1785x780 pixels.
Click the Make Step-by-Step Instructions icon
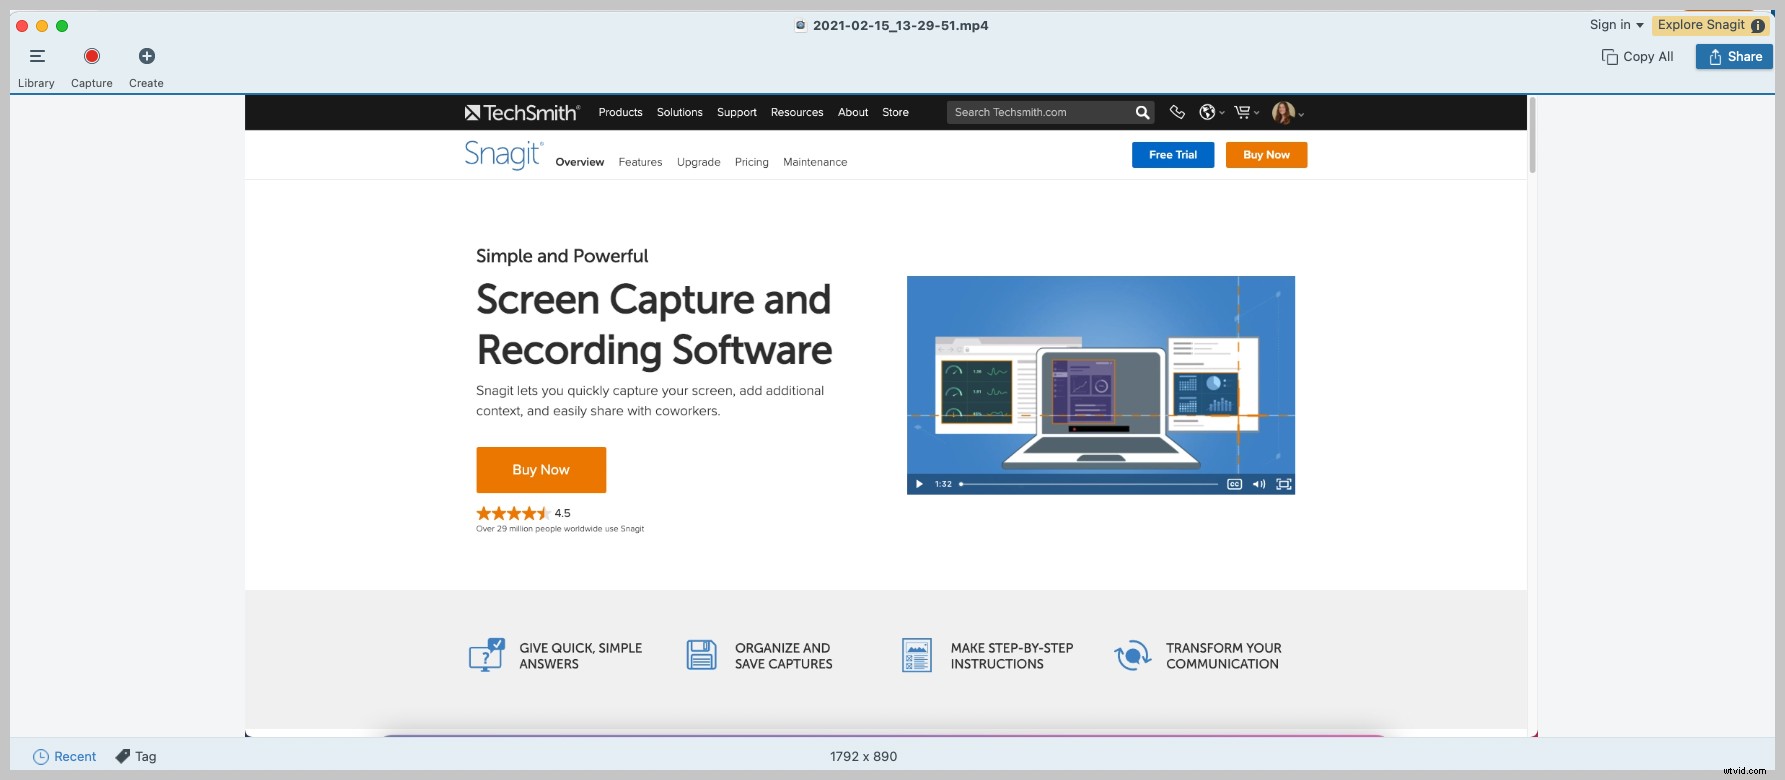(x=917, y=655)
